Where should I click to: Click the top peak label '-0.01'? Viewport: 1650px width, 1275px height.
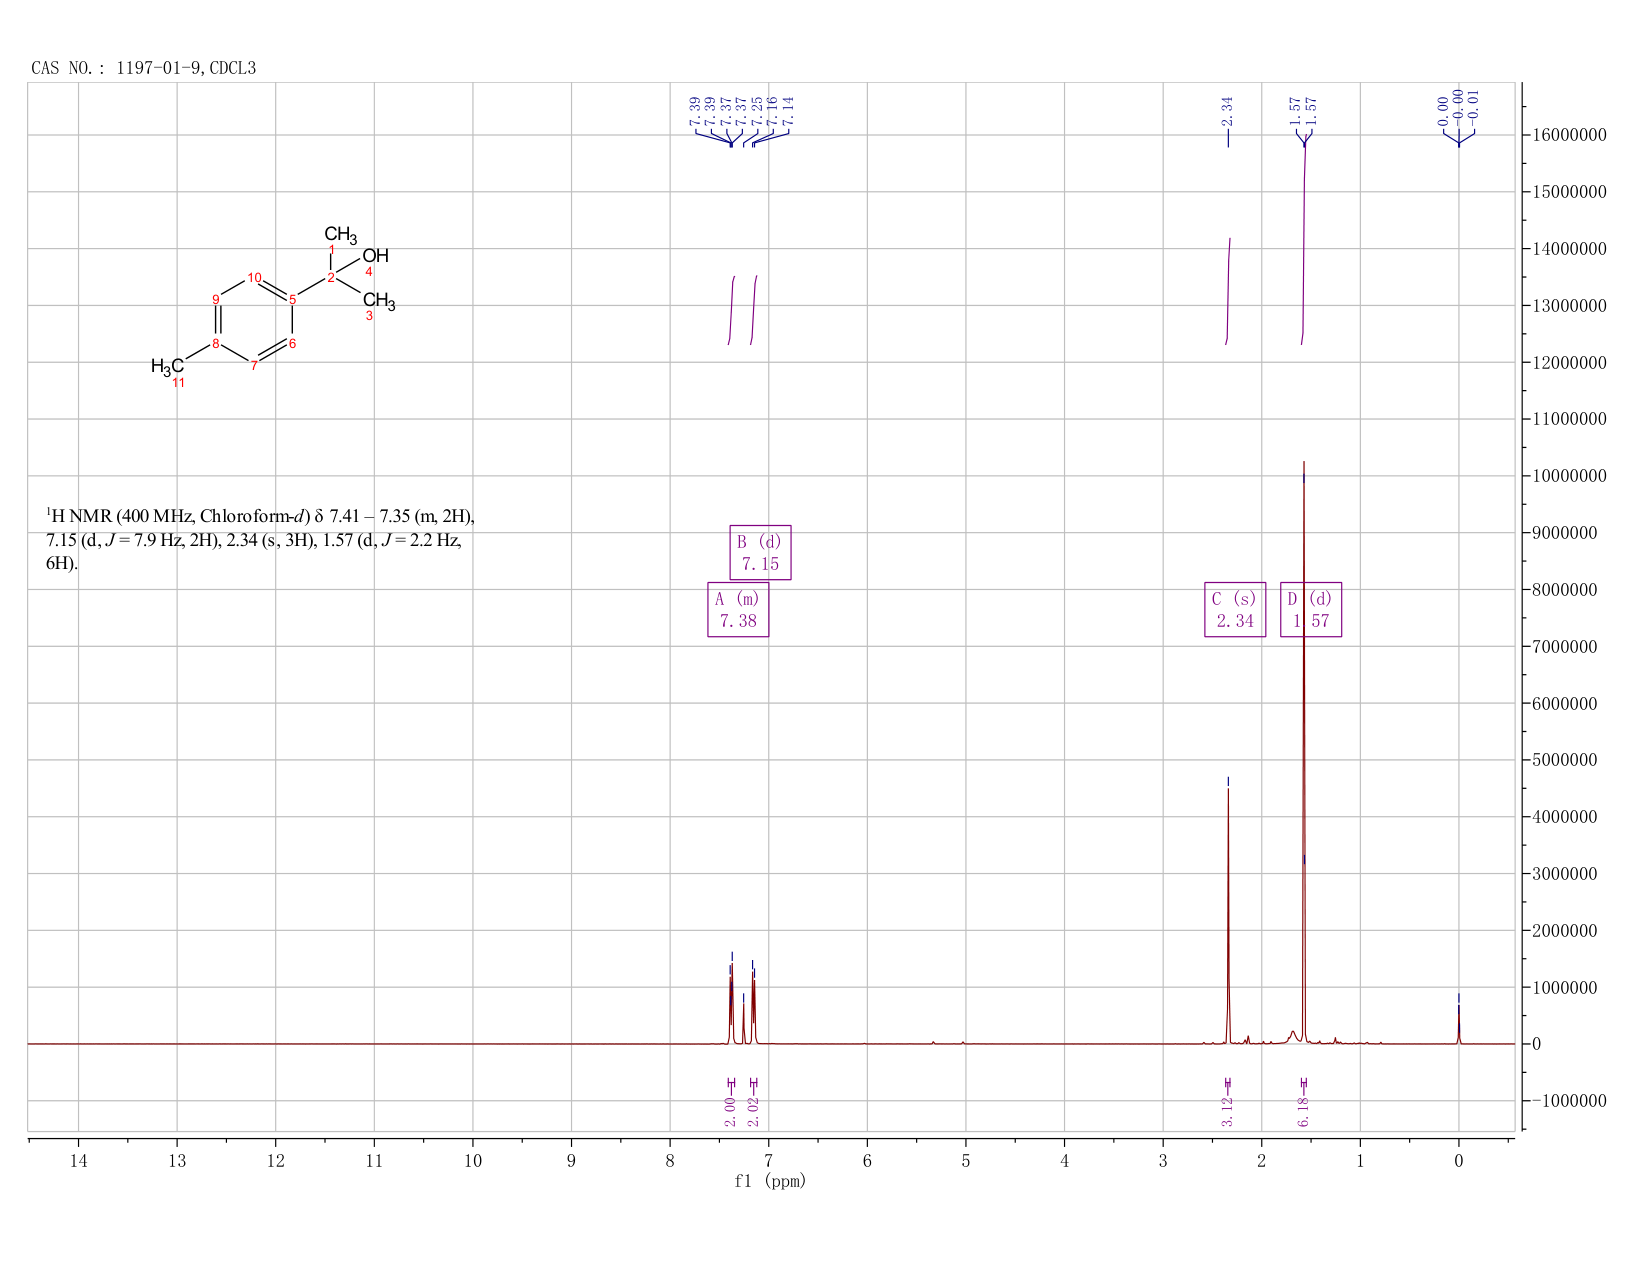pos(1473,107)
